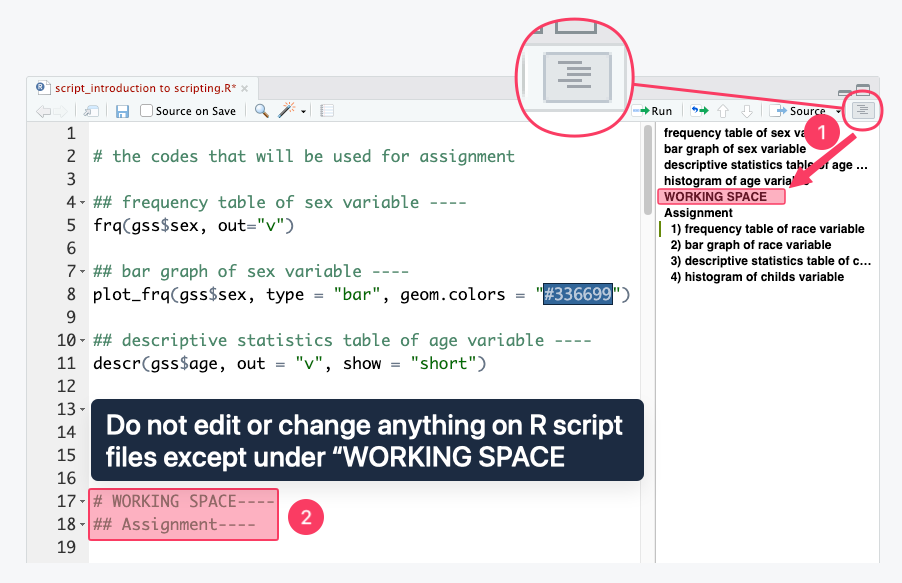Open the Source options dropdown arrow

tap(838, 112)
